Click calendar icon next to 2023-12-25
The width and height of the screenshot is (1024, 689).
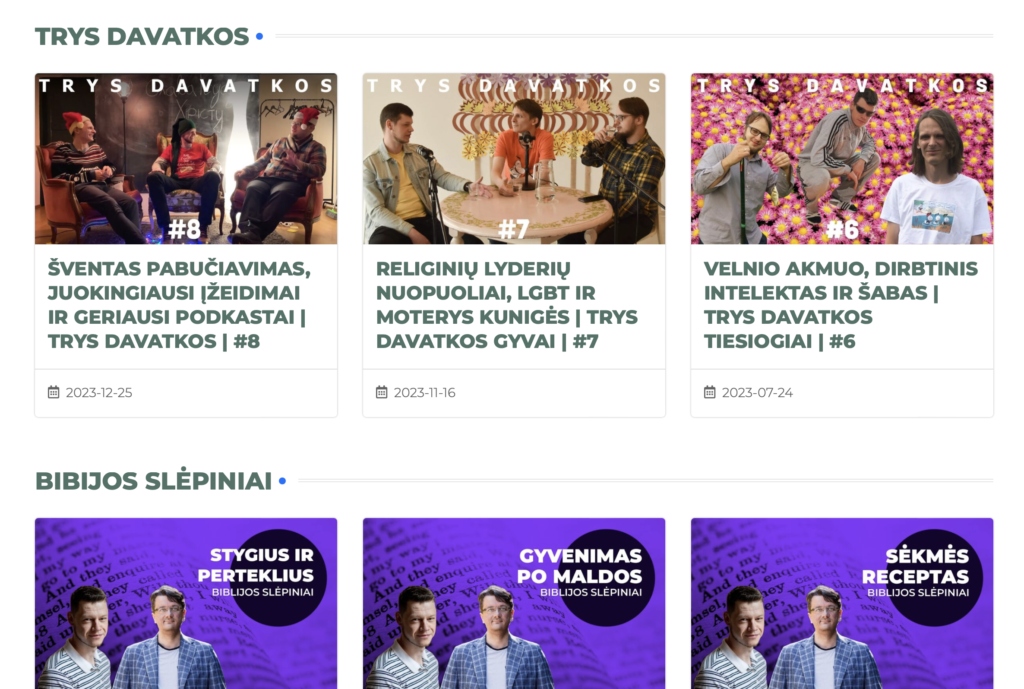tap(54, 392)
